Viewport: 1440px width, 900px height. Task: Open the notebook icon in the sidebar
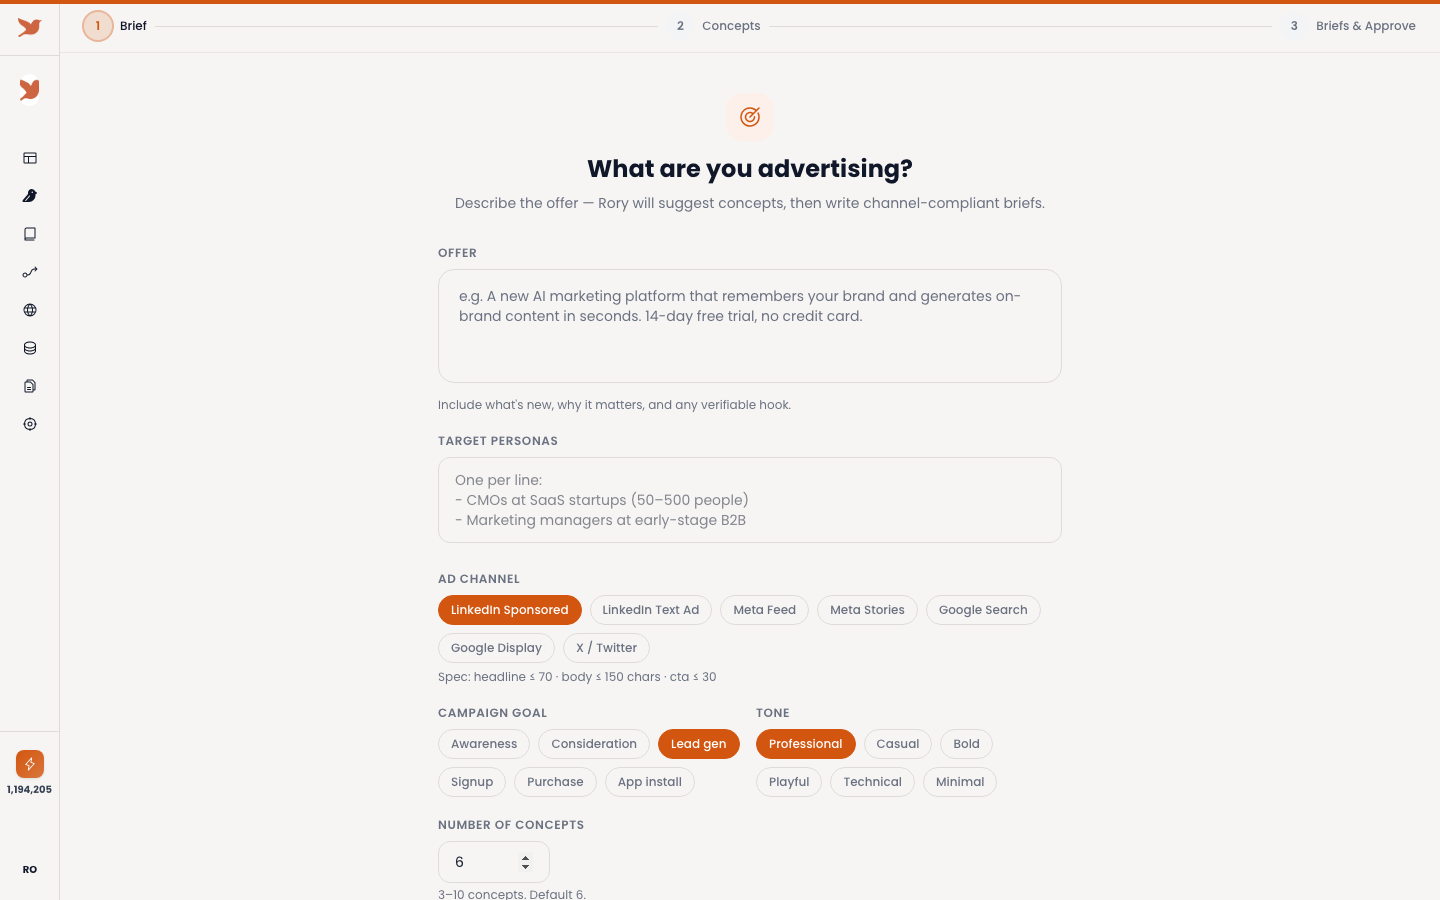pyautogui.click(x=29, y=234)
